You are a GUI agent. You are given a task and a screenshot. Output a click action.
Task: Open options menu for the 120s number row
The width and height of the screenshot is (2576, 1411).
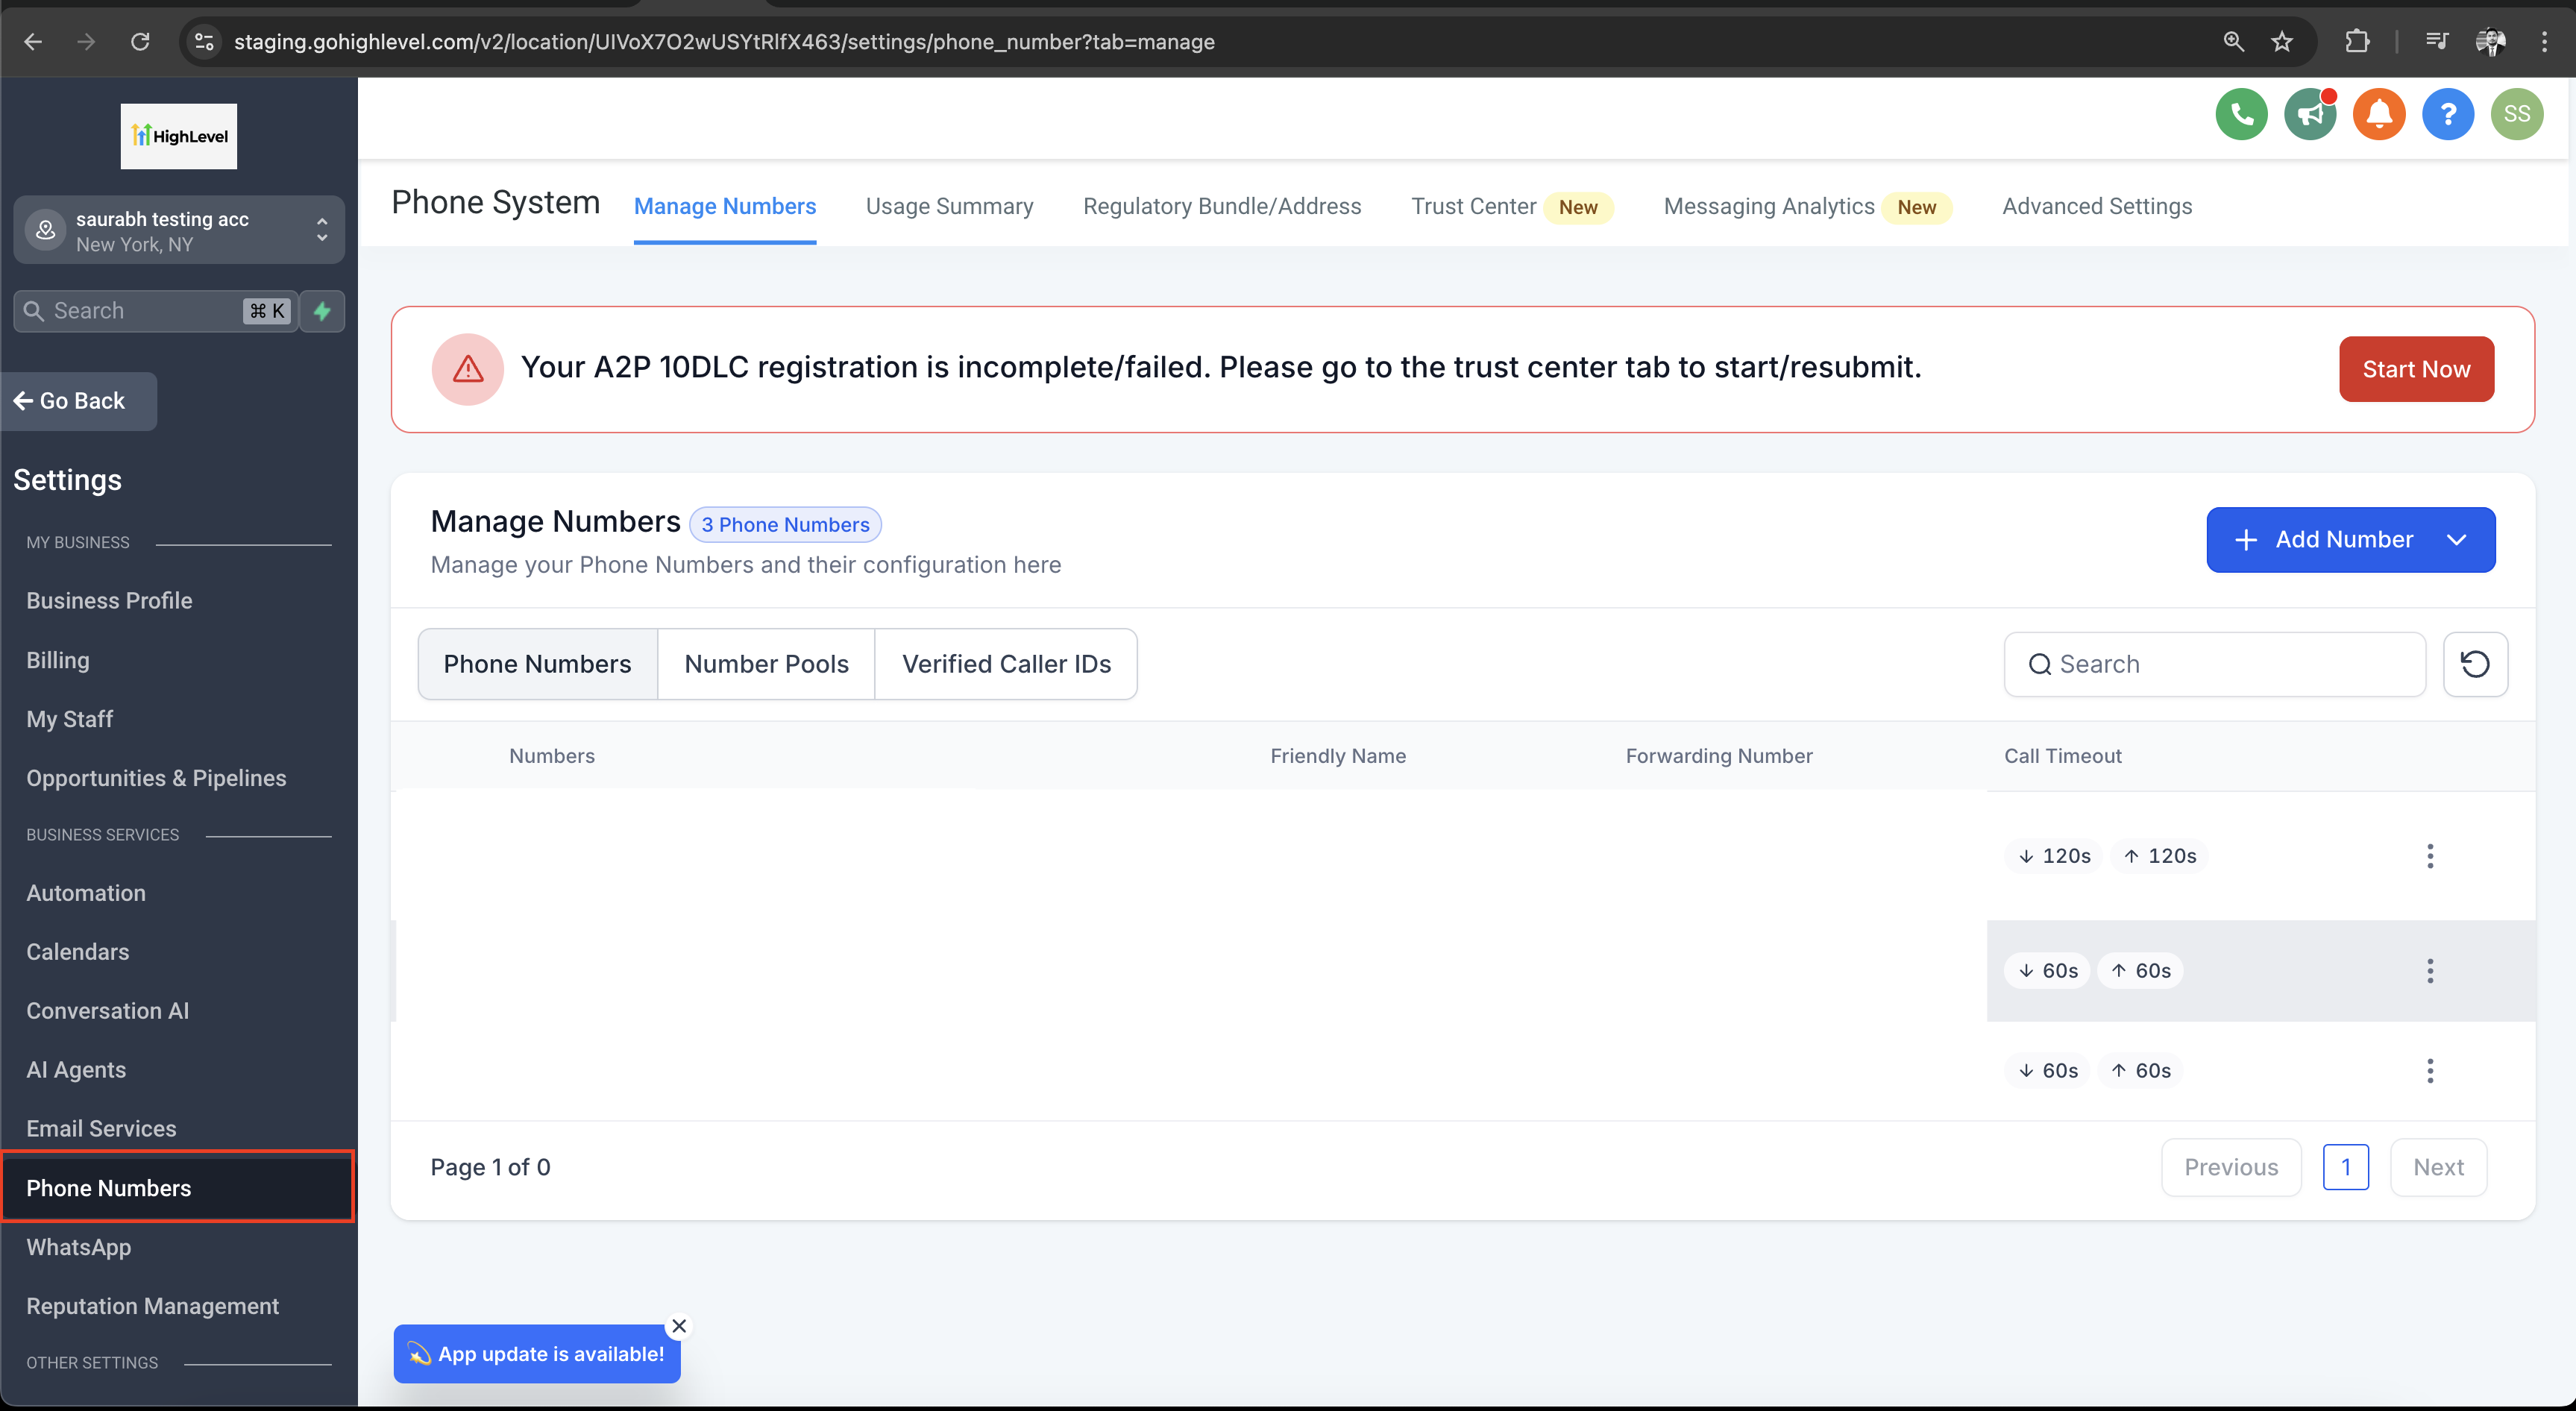(2430, 856)
